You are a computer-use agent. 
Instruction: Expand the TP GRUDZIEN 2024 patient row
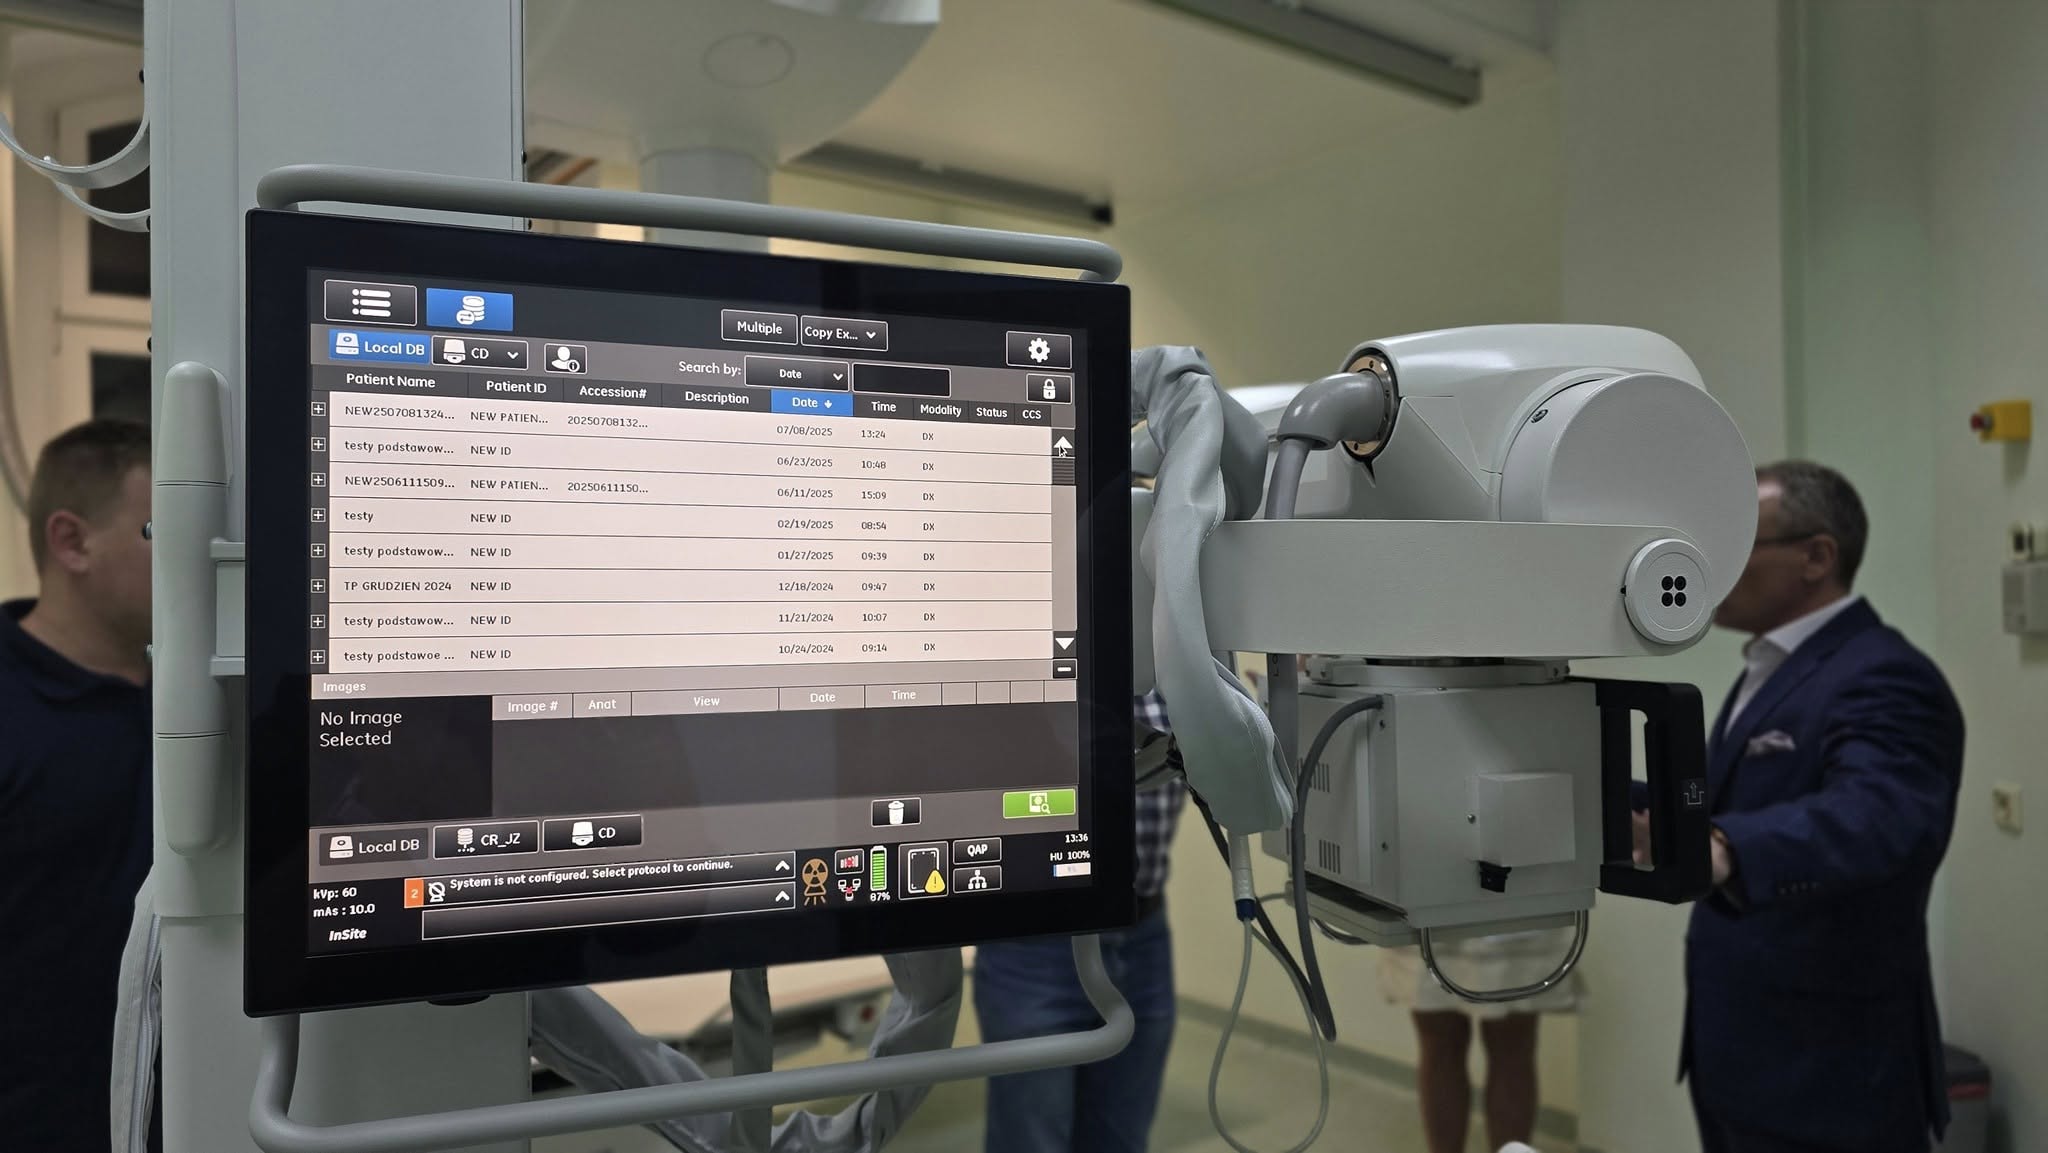click(x=318, y=586)
